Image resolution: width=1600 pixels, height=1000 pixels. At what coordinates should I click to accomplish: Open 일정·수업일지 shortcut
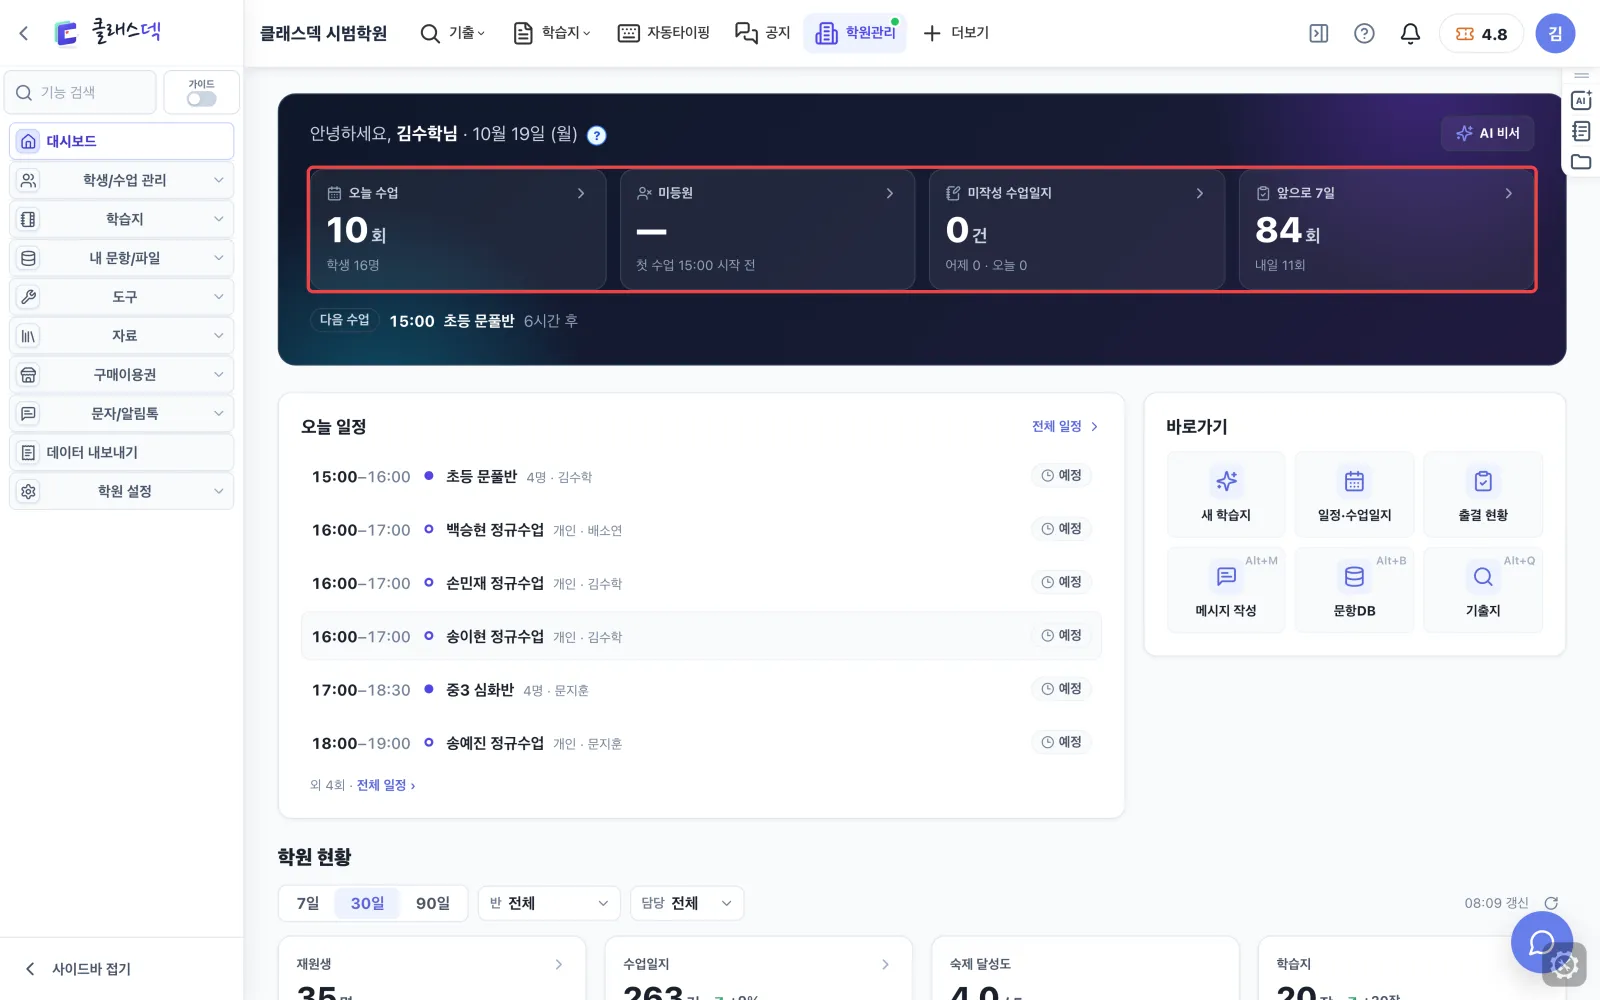[1354, 495]
